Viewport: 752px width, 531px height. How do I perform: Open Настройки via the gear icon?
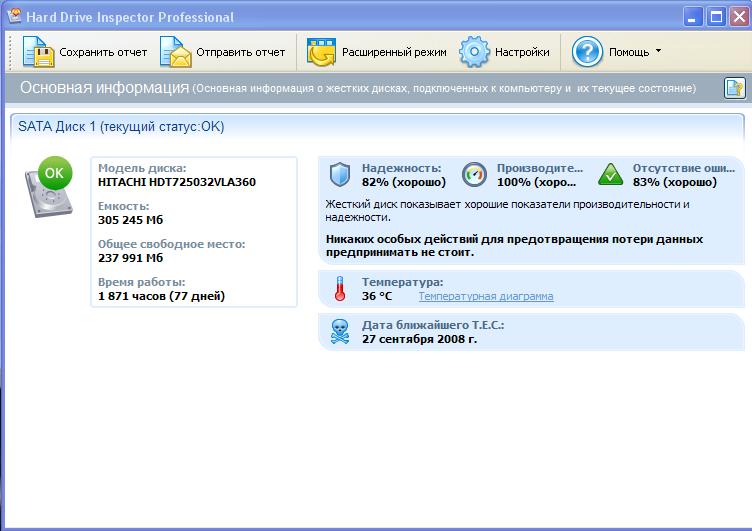coord(474,52)
